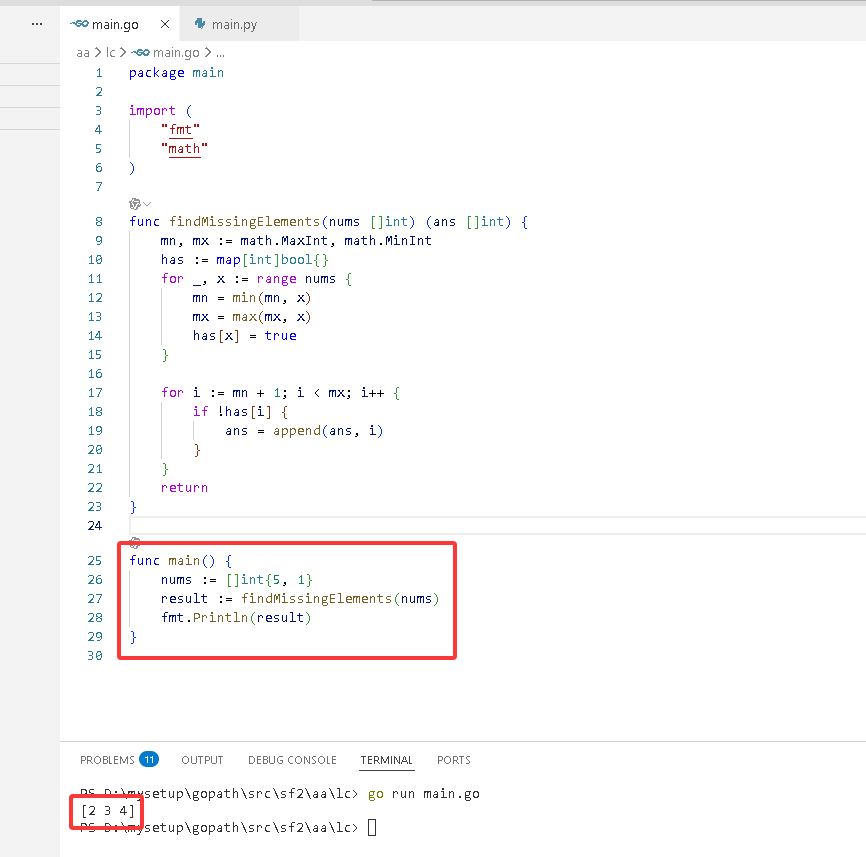Open the PROBLEMS panel tab
This screenshot has width=866, height=857.
107,760
